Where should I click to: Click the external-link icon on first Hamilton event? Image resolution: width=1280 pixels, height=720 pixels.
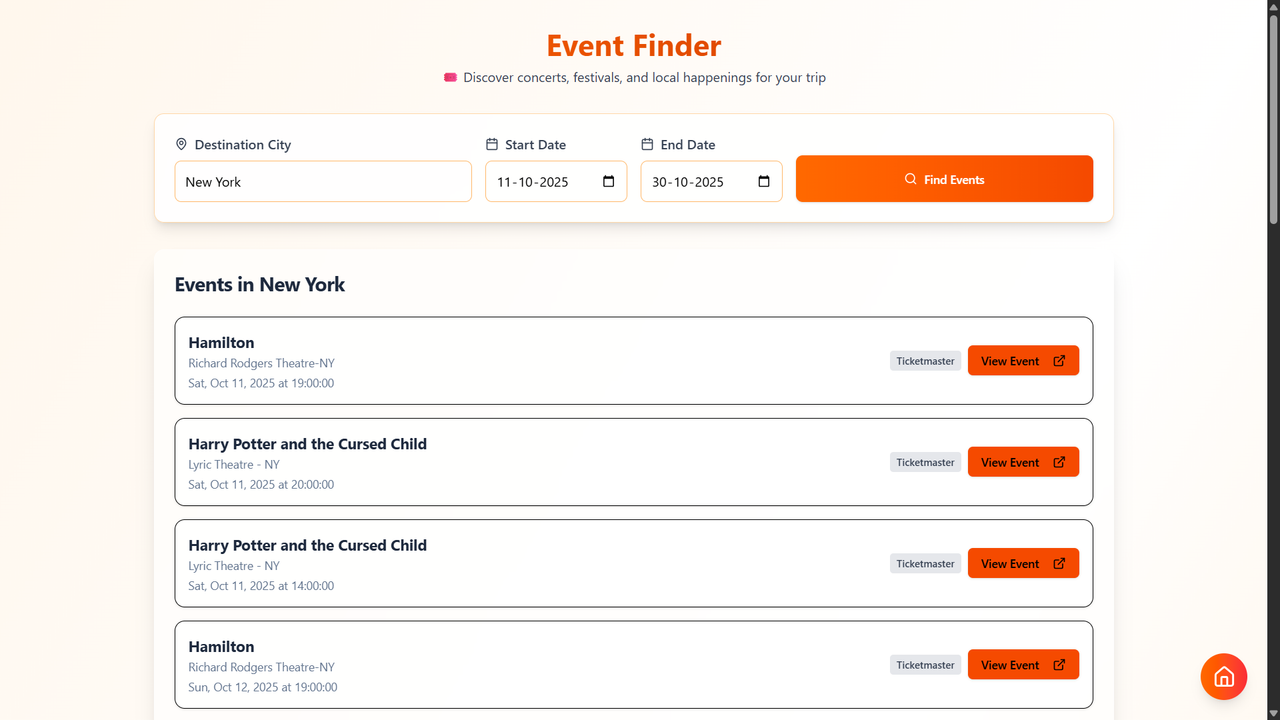[x=1059, y=361]
